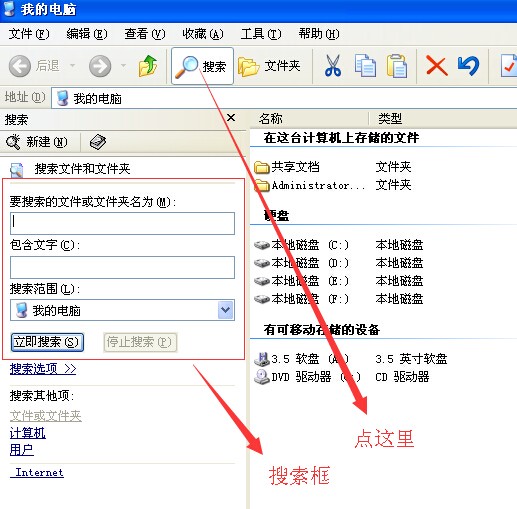Image resolution: width=517 pixels, height=509 pixels.
Task: Open the 后退 history dropdown arrow
Action: (72, 66)
